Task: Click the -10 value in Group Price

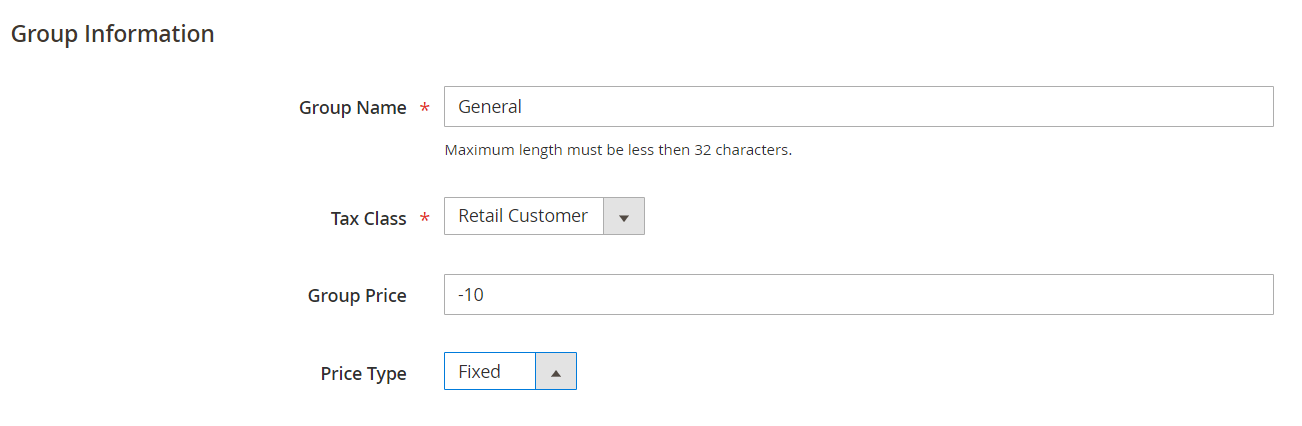Action: (x=471, y=295)
